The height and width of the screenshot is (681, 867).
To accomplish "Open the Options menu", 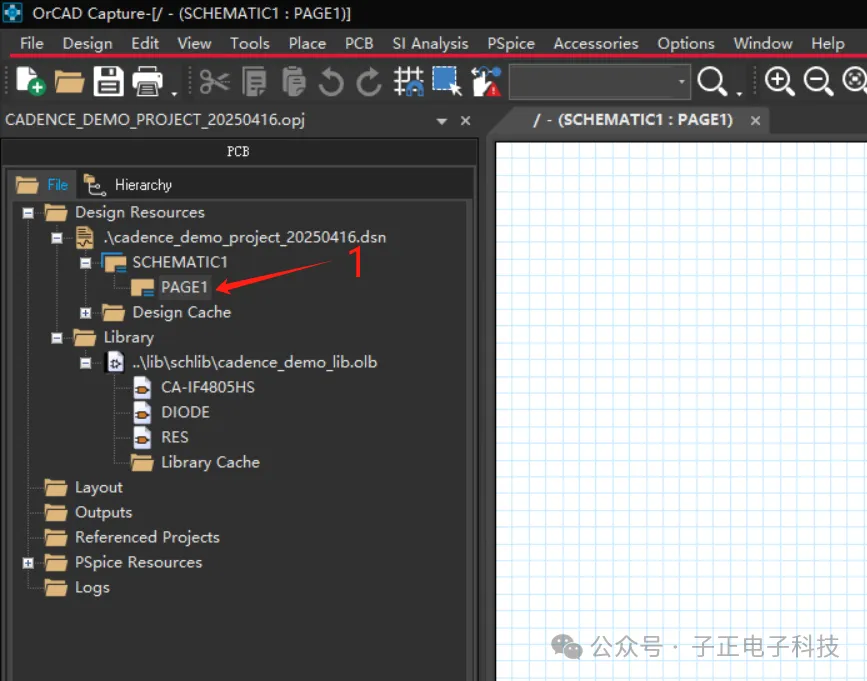I will click(686, 43).
